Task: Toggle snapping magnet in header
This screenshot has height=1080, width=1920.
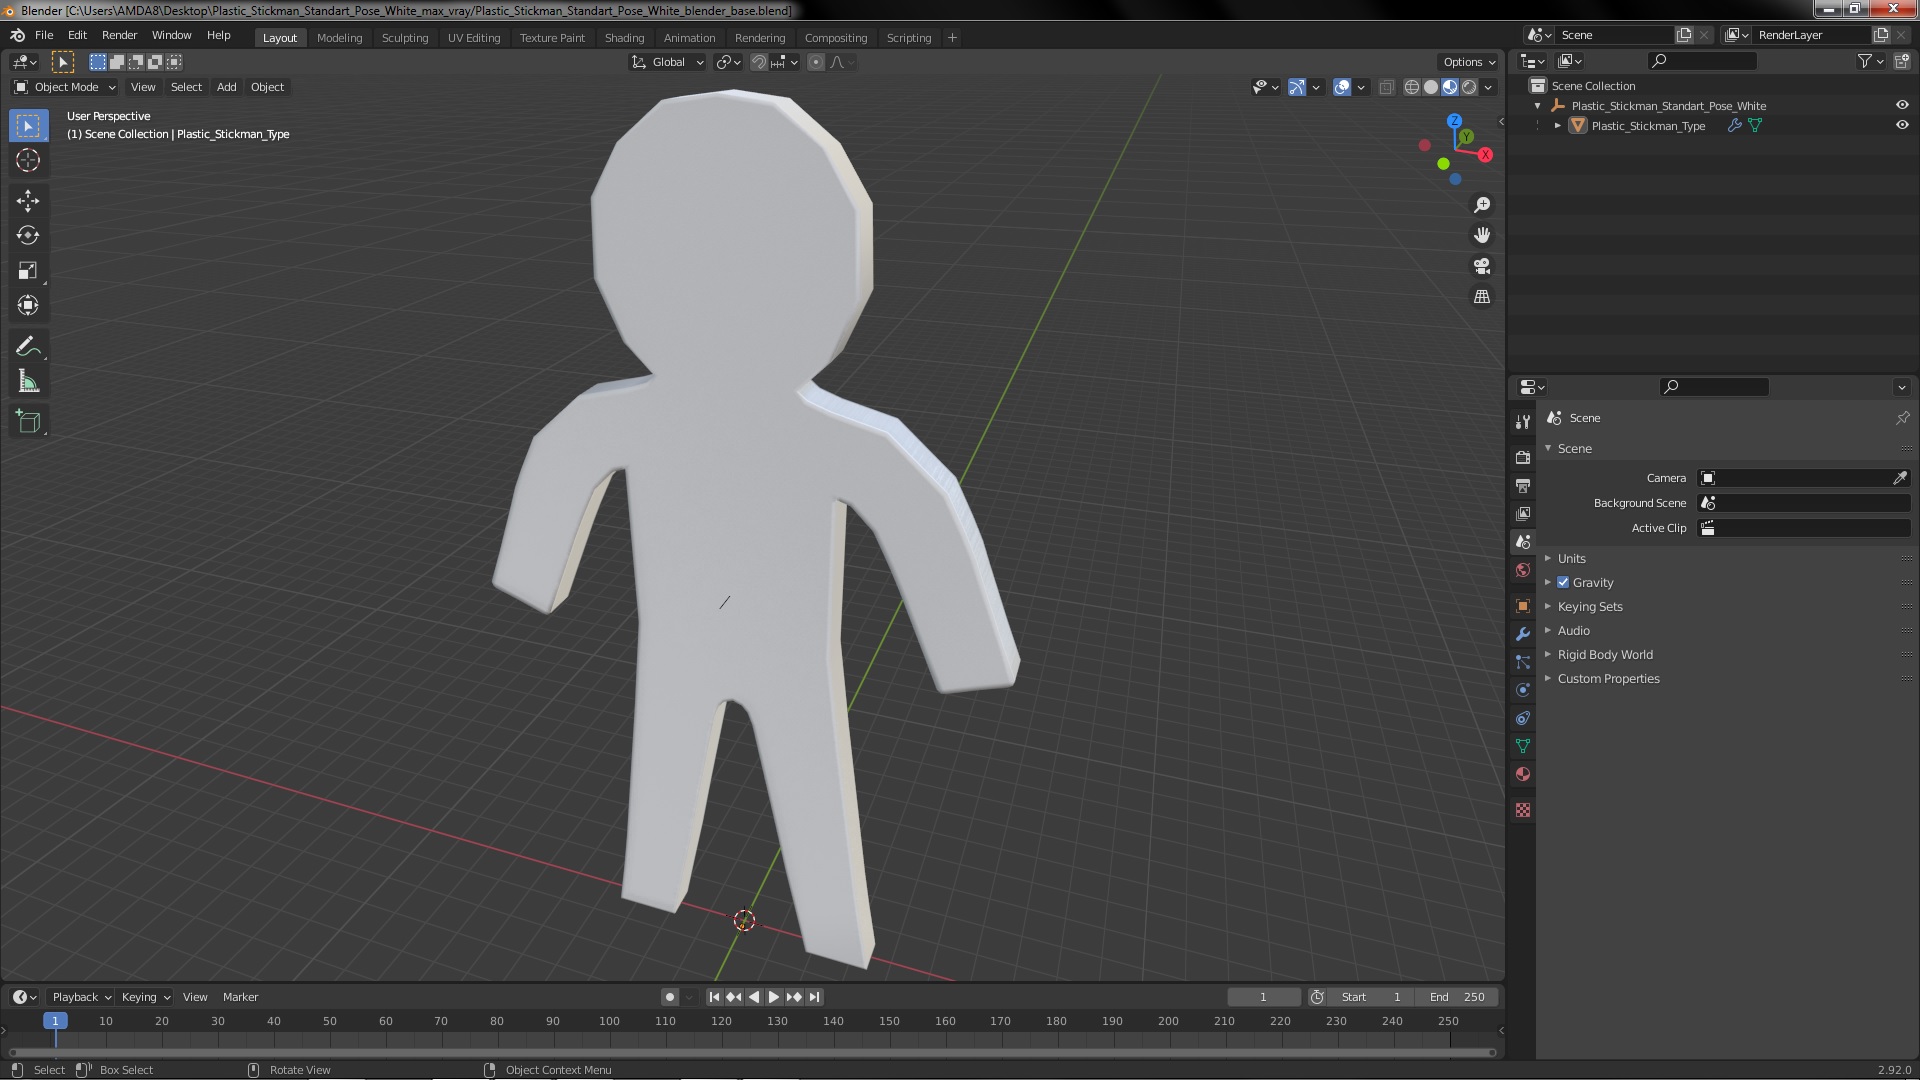Action: (759, 62)
